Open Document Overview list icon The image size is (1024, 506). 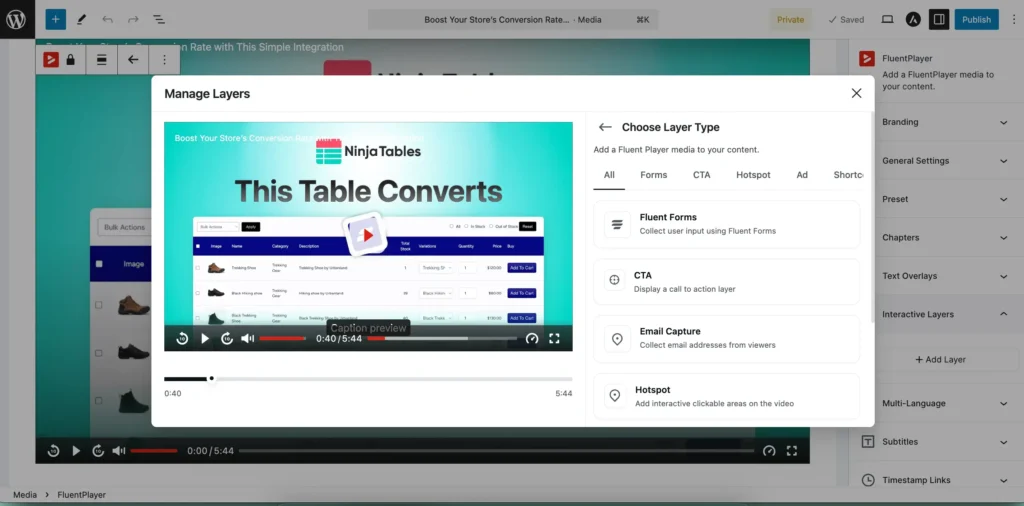[x=159, y=20]
